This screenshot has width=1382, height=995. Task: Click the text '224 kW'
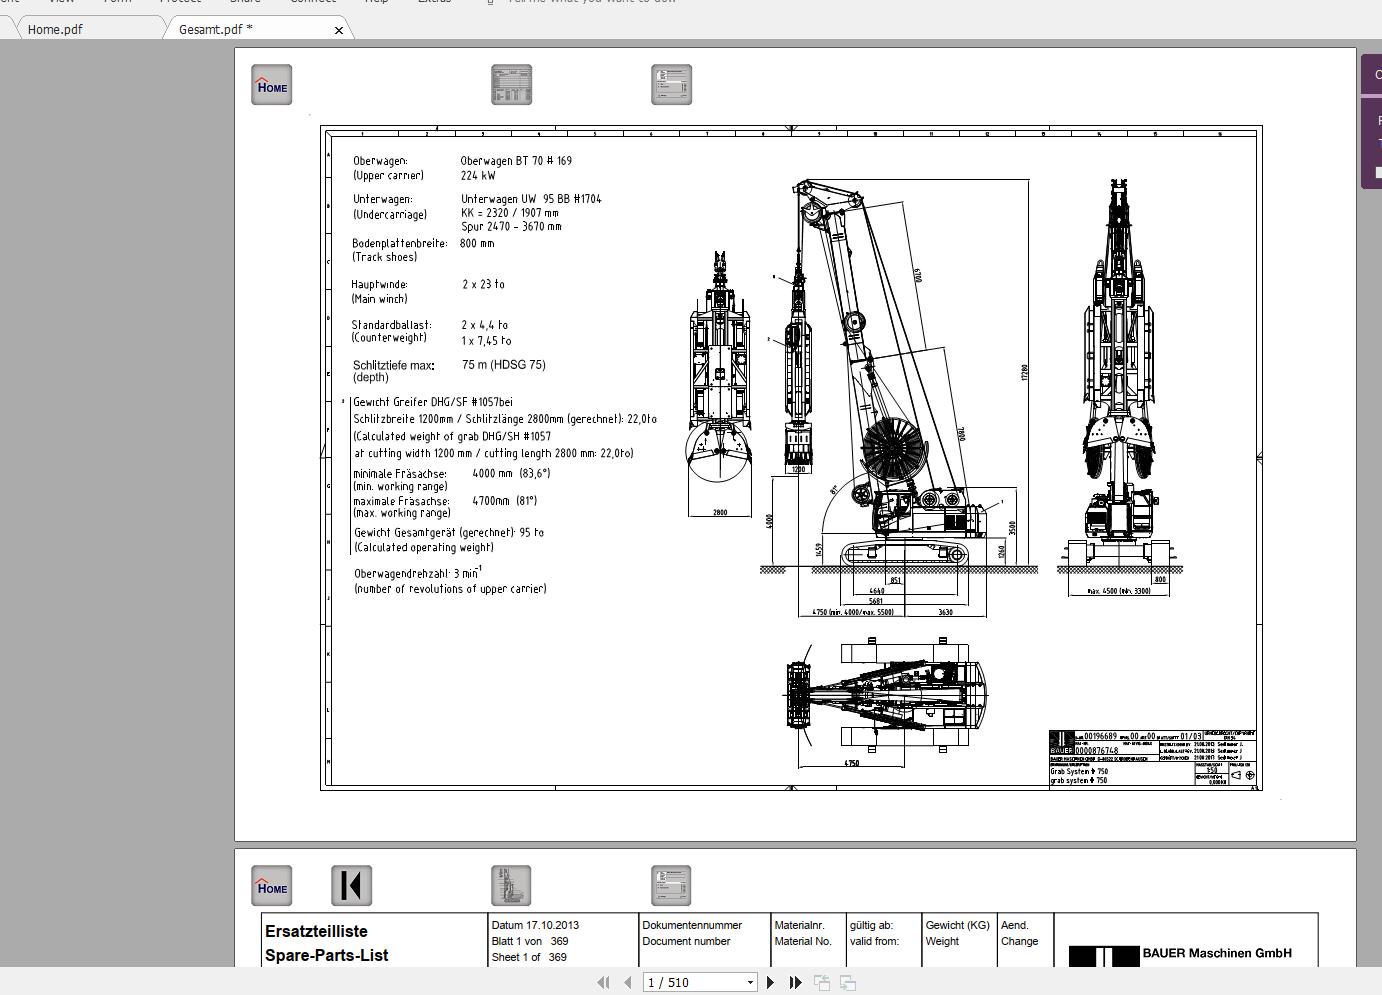(x=478, y=175)
